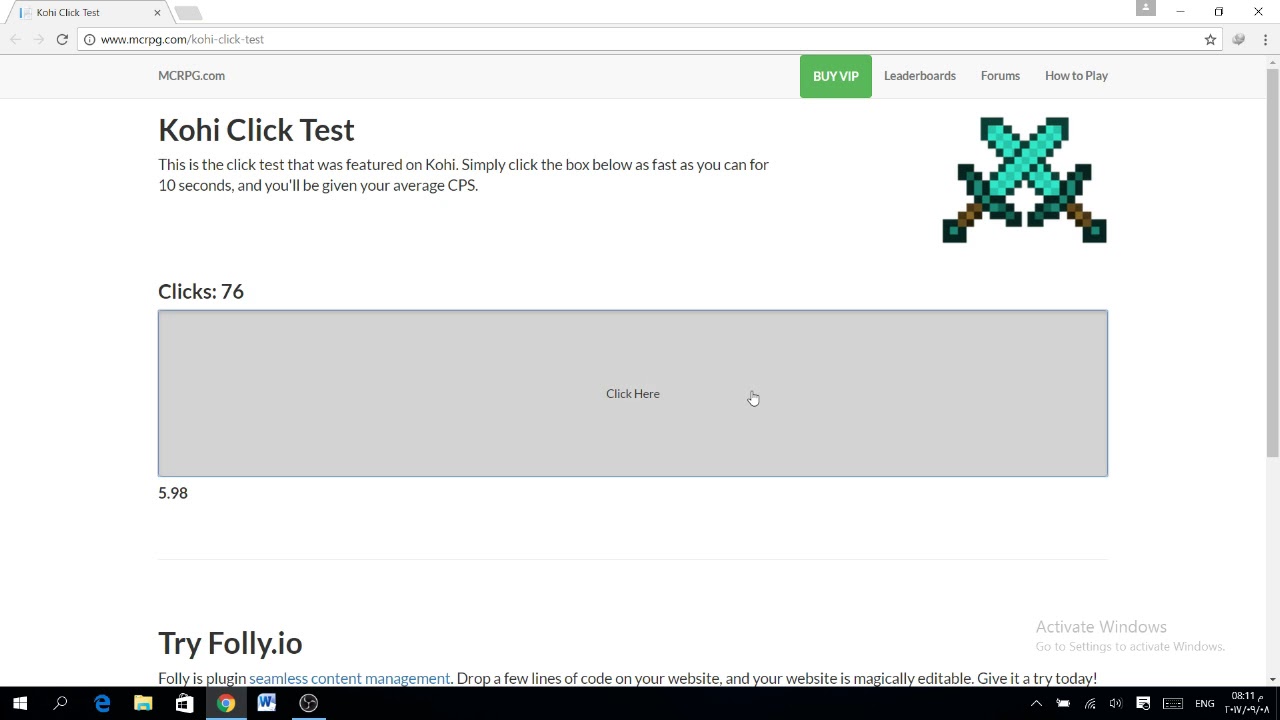This screenshot has width=1280, height=720.
Task: Click the site info icon in address bar
Action: [x=89, y=39]
